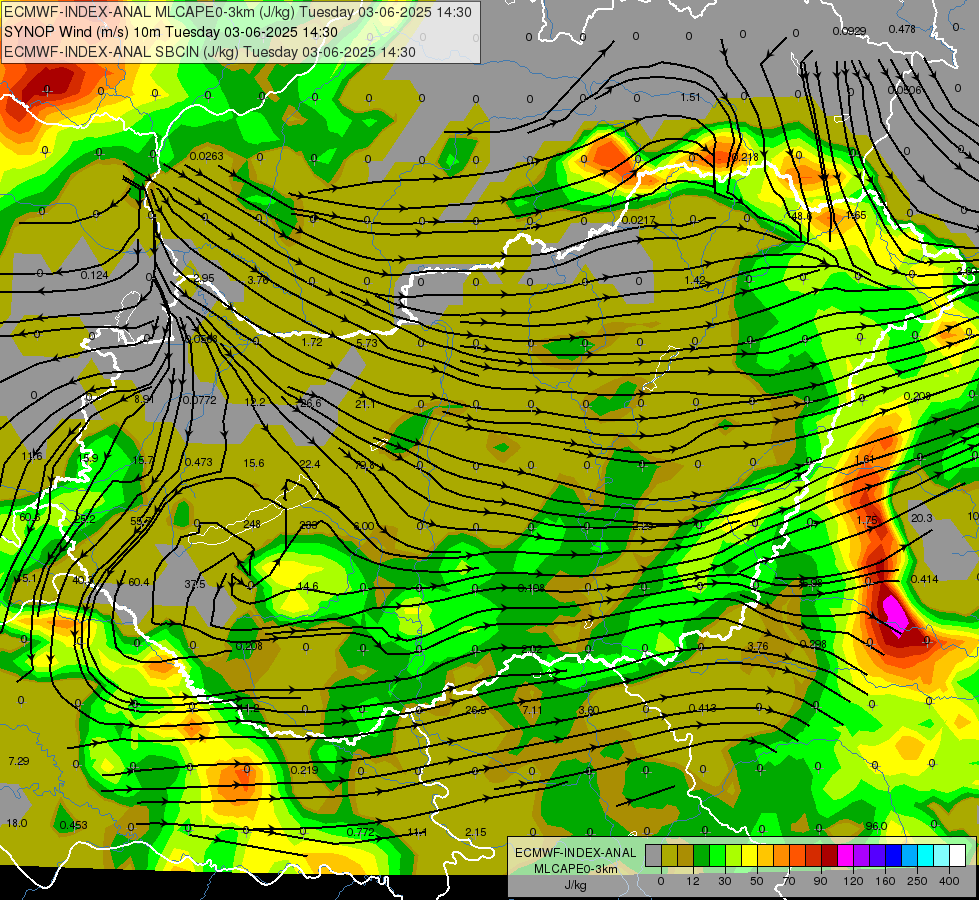The image size is (979, 900).
Task: Click the map value 0.124
Action: (x=94, y=275)
